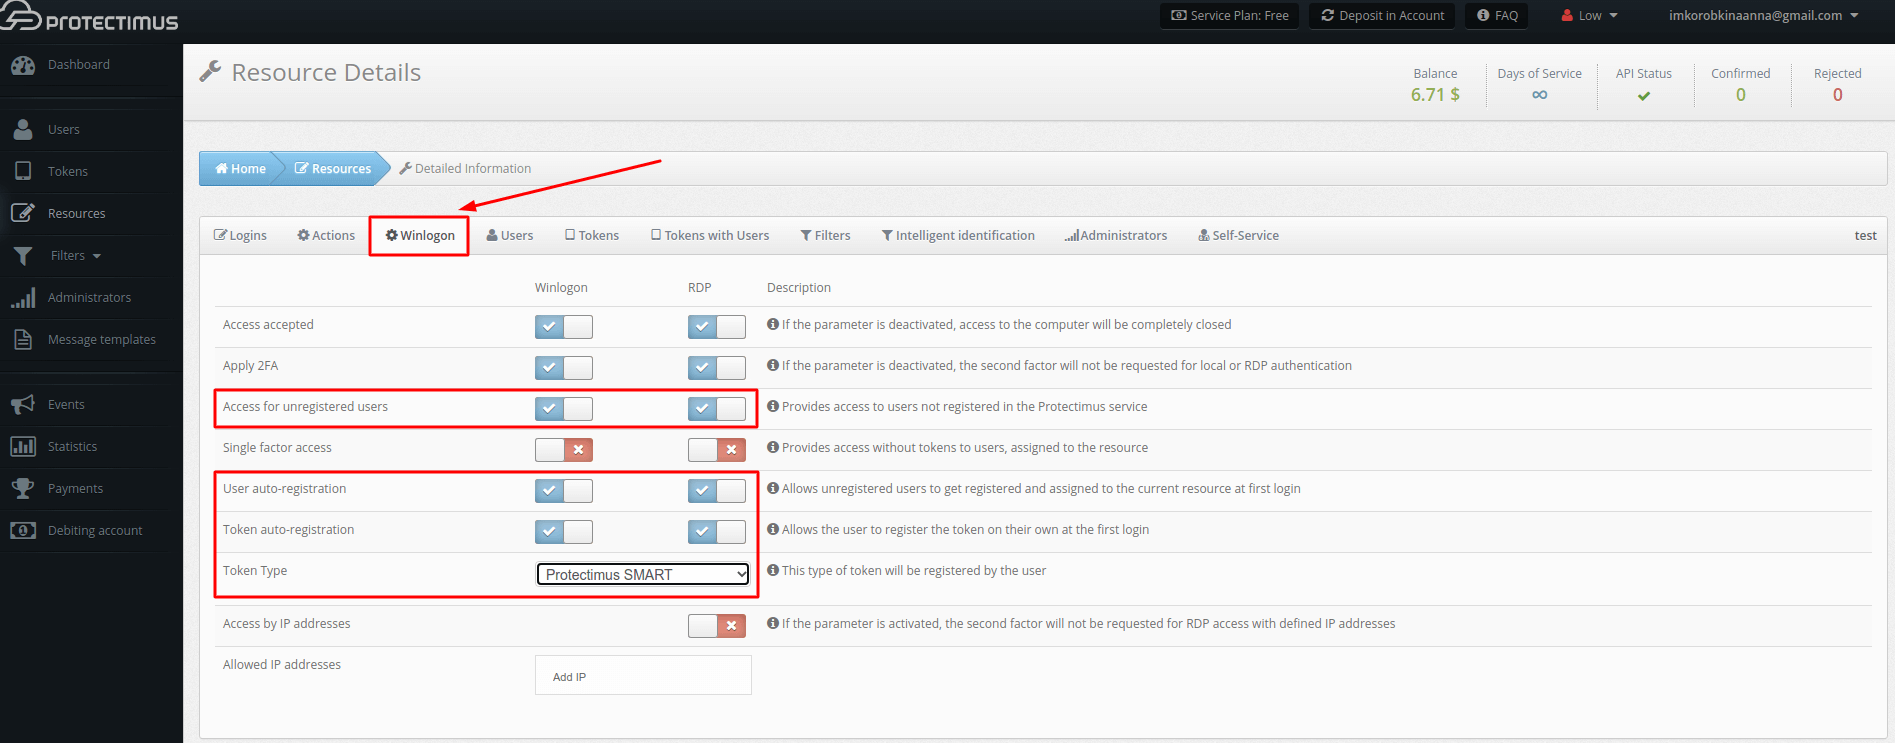Open the imkorobkinaanna@gmail.com account menu

click(x=1764, y=16)
